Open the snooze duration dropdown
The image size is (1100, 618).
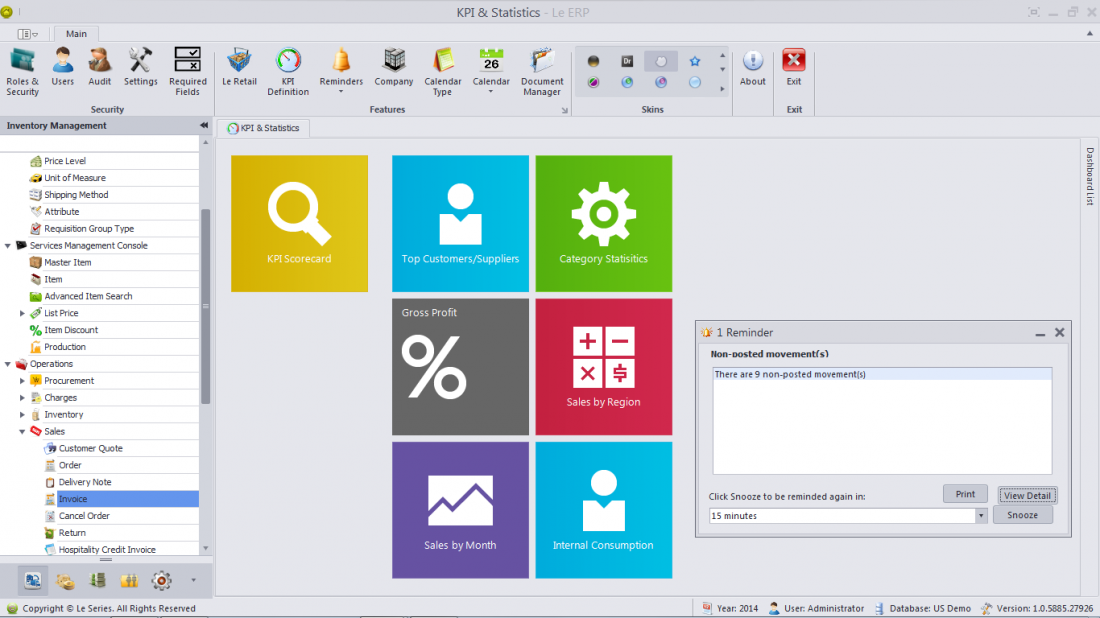(981, 516)
